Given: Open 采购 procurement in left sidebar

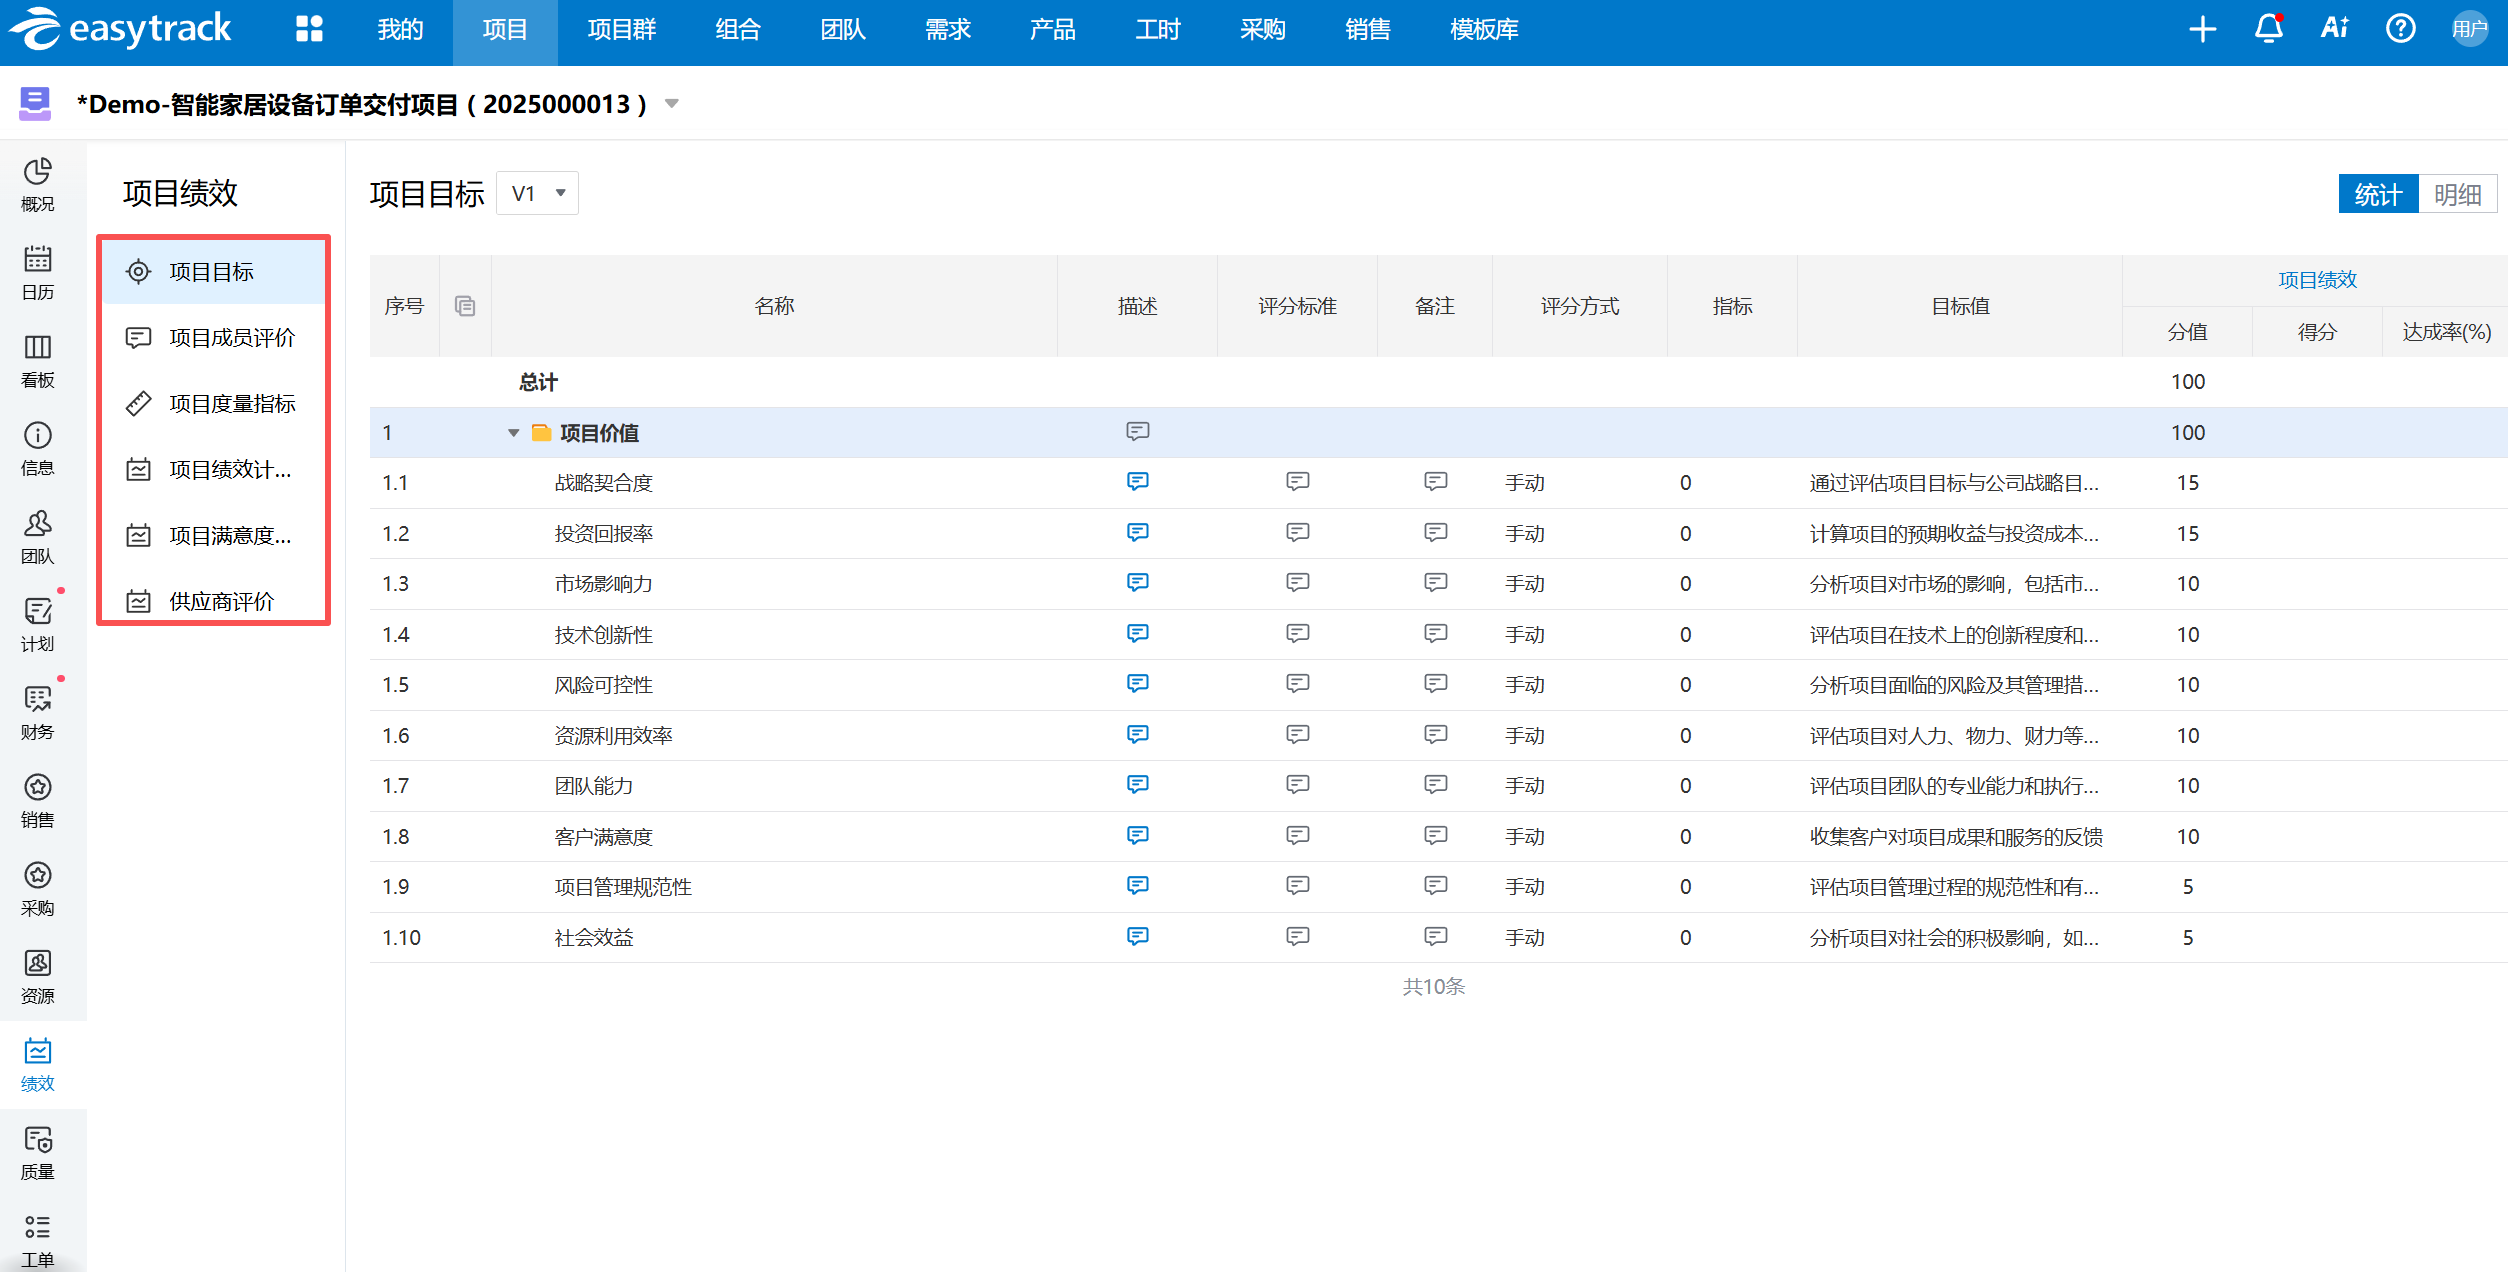Looking at the screenshot, I should (x=38, y=889).
